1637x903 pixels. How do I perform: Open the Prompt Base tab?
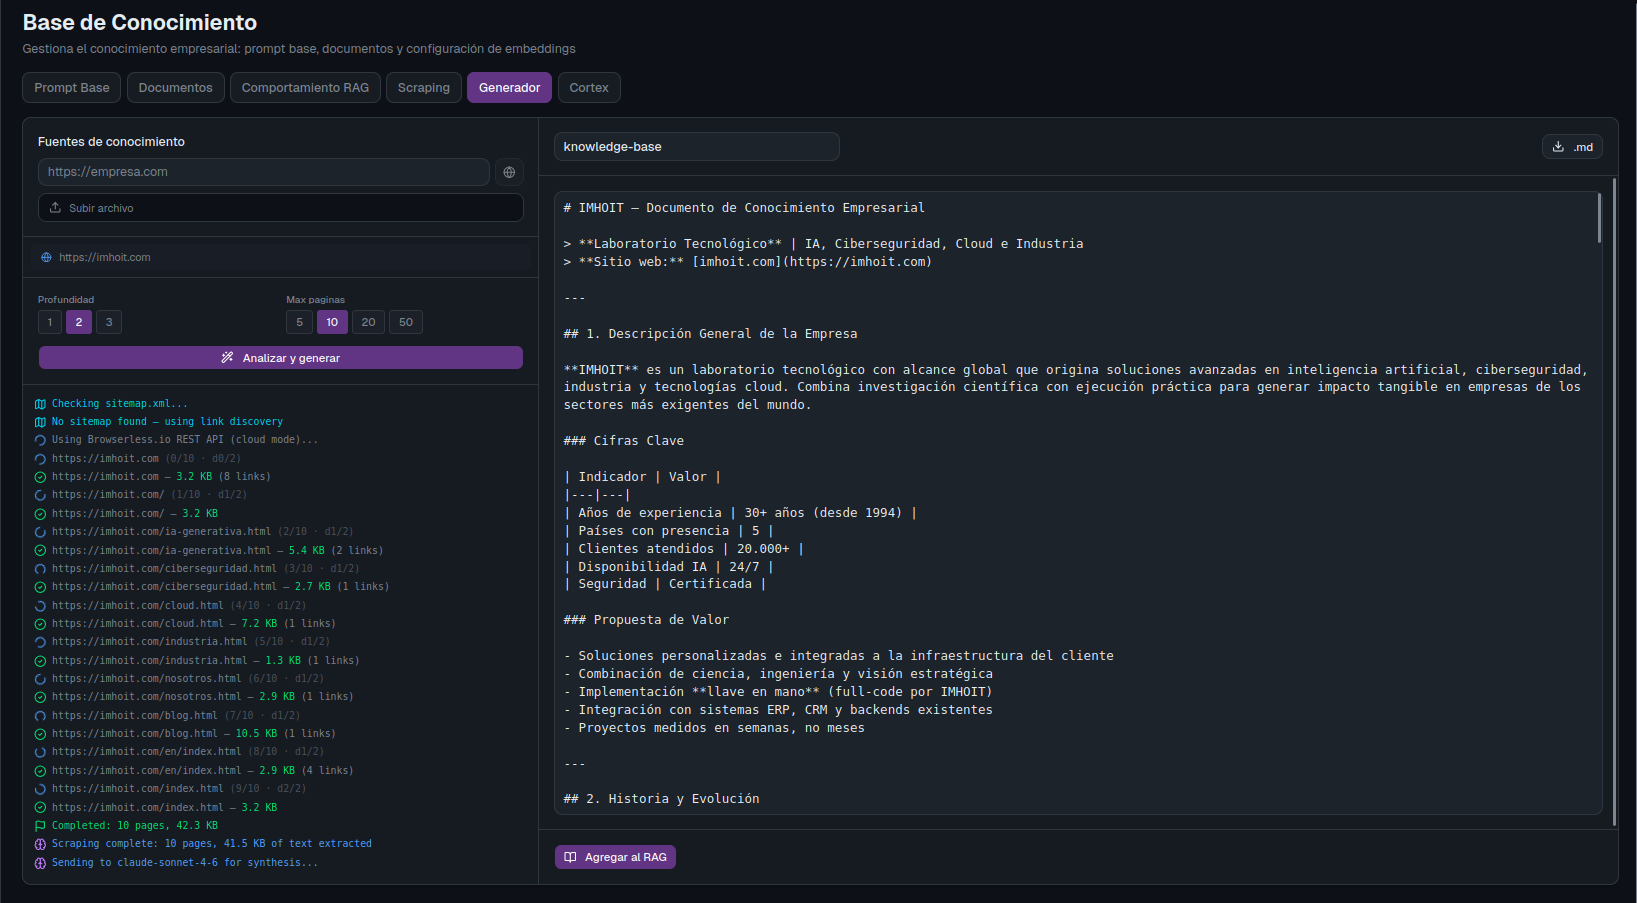(x=72, y=88)
